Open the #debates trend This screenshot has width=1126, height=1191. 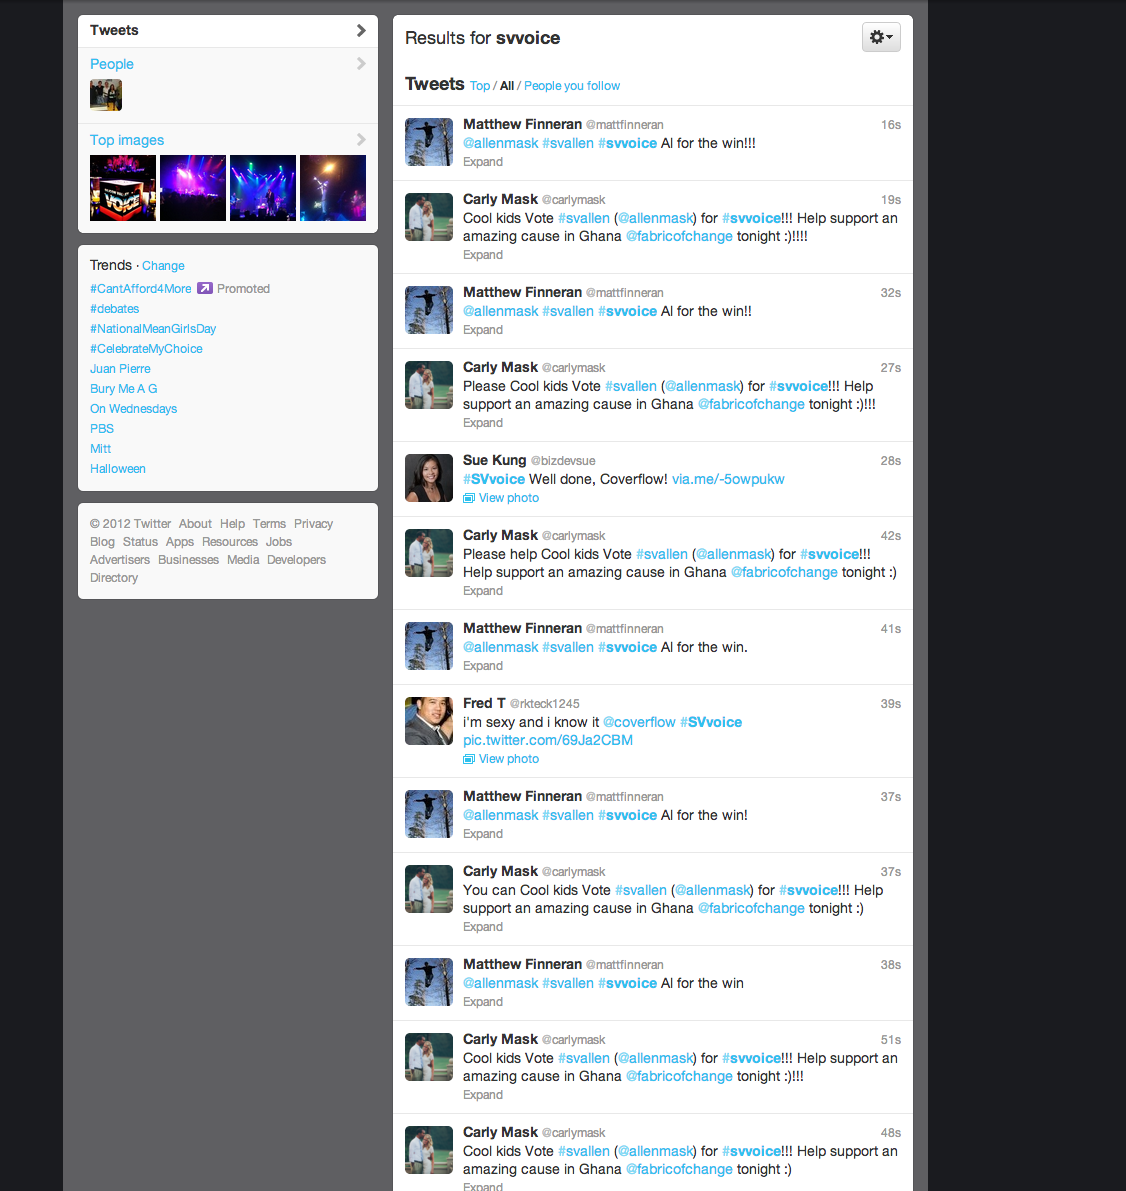tap(115, 309)
